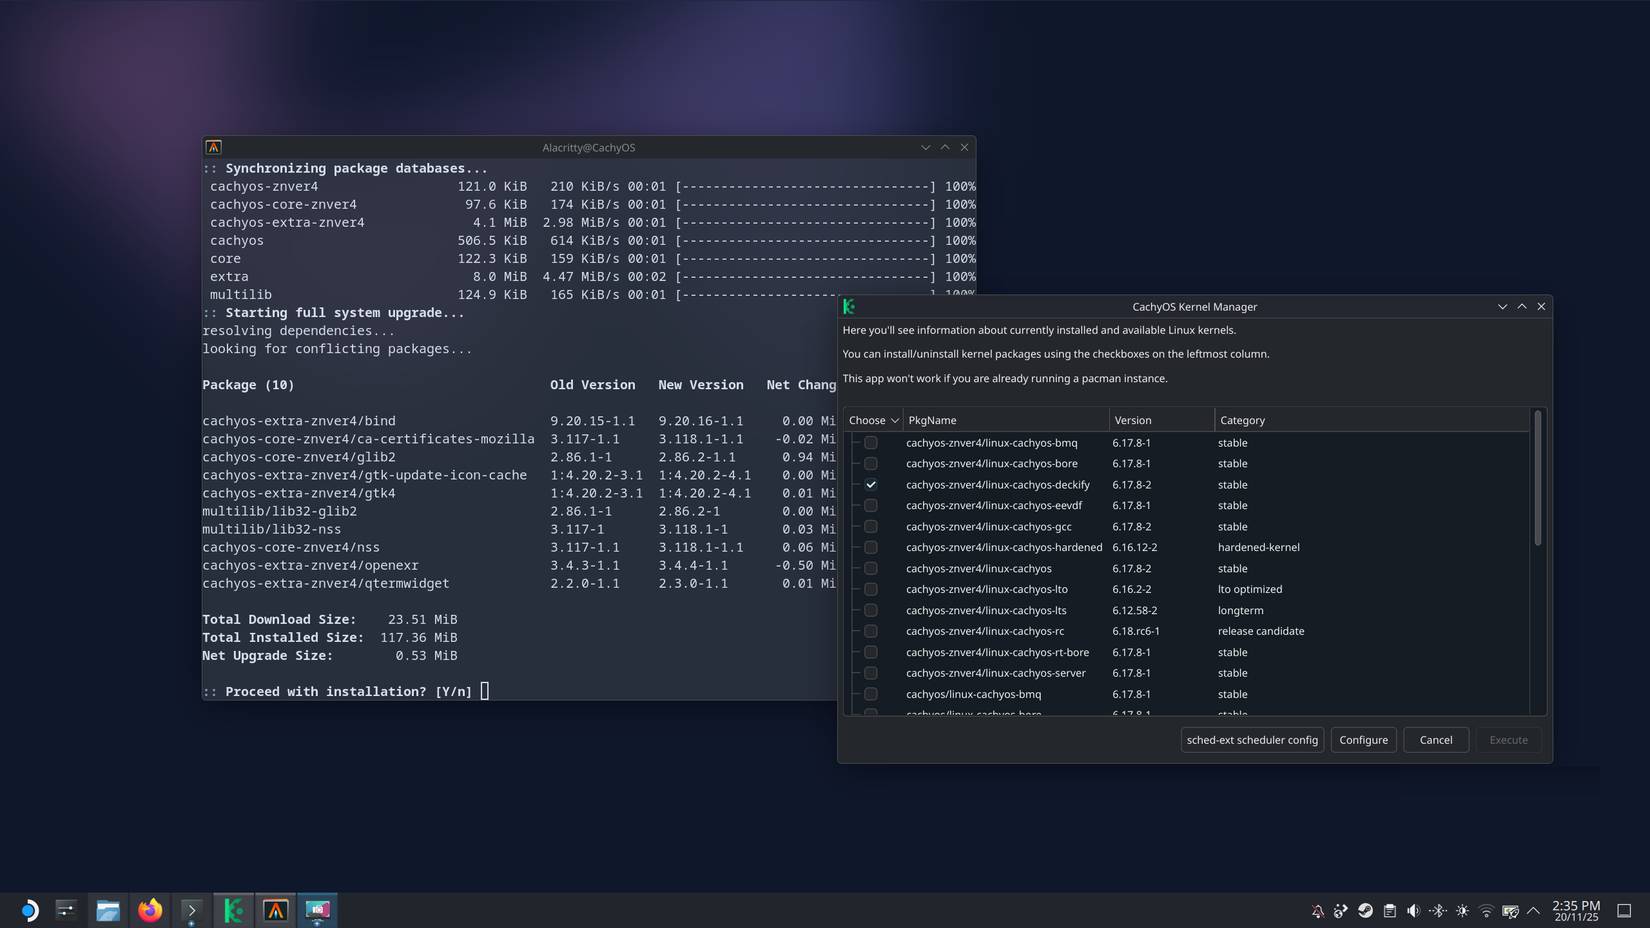
Task: Open the Bluetooth tray icon
Action: pyautogui.click(x=1438, y=911)
